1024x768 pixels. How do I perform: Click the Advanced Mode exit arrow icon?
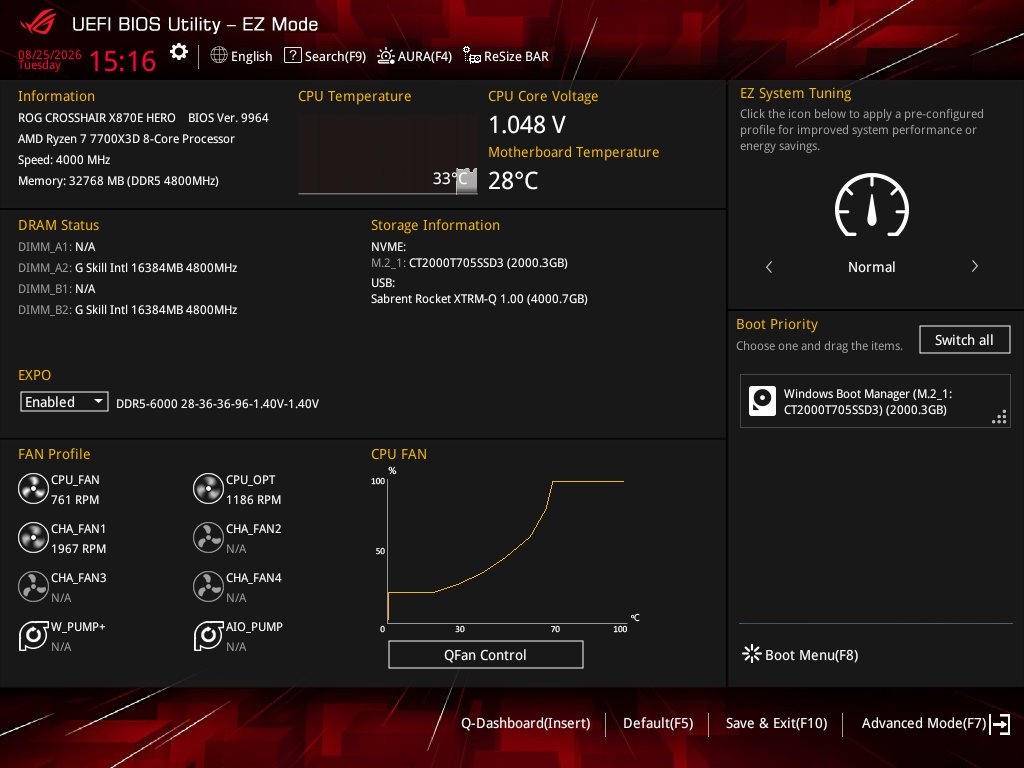click(1000, 724)
